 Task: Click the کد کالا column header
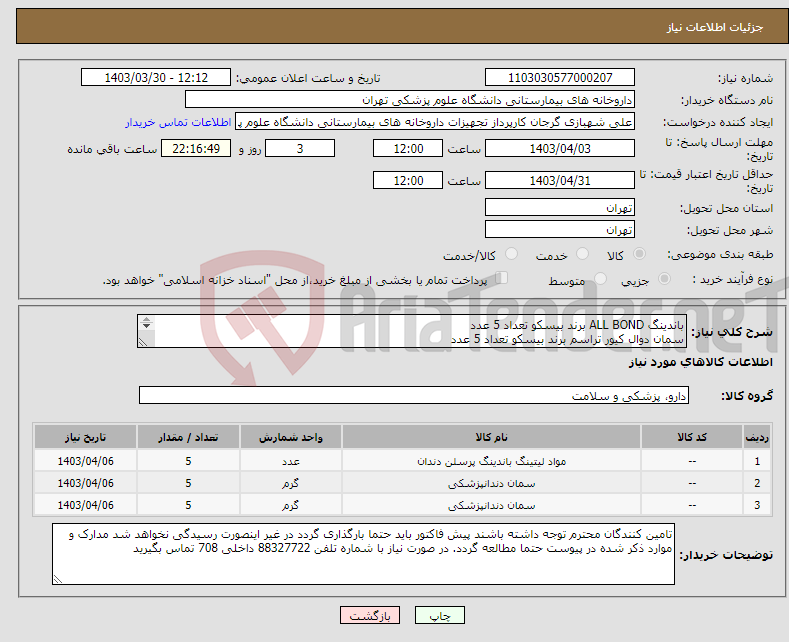pyautogui.click(x=692, y=437)
